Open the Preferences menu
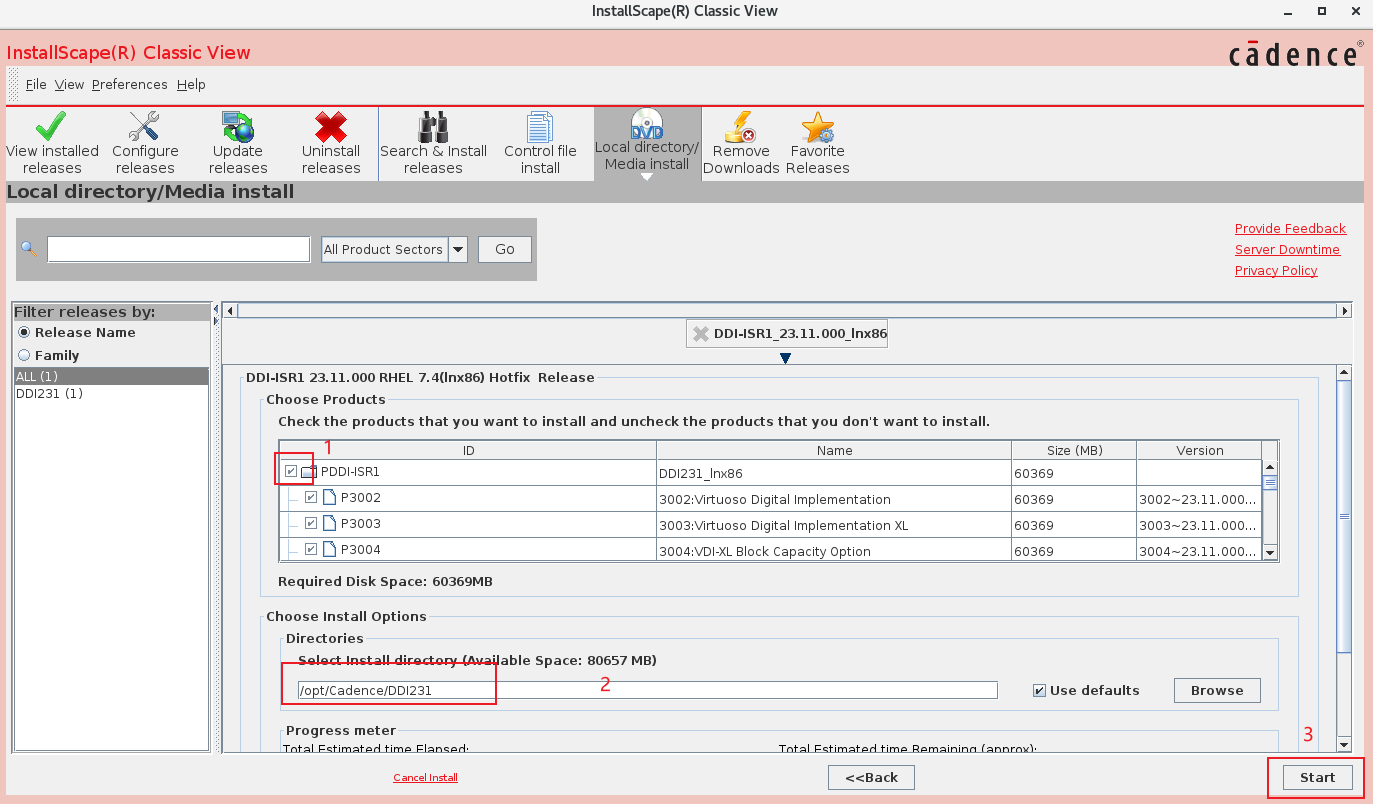This screenshot has width=1373, height=804. [129, 85]
